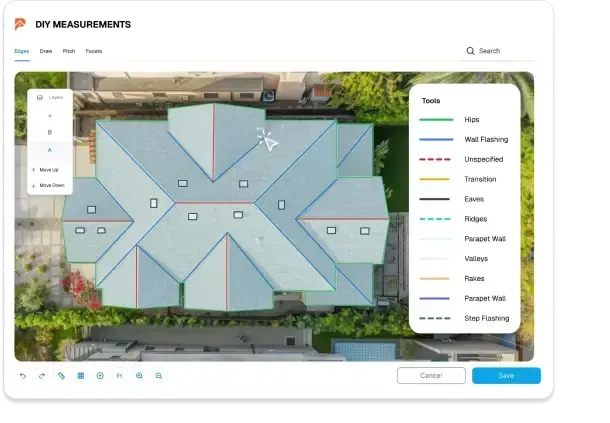Select layer B in Layers panel
610x423 pixels.
click(x=50, y=132)
